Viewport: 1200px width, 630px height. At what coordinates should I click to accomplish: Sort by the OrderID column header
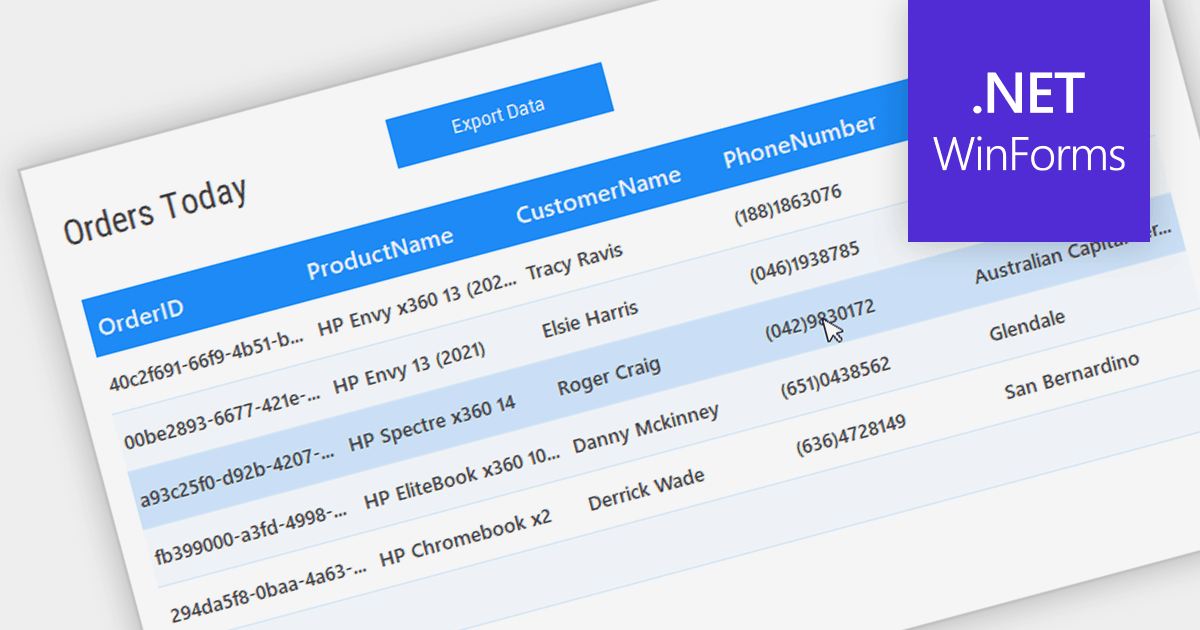141,314
